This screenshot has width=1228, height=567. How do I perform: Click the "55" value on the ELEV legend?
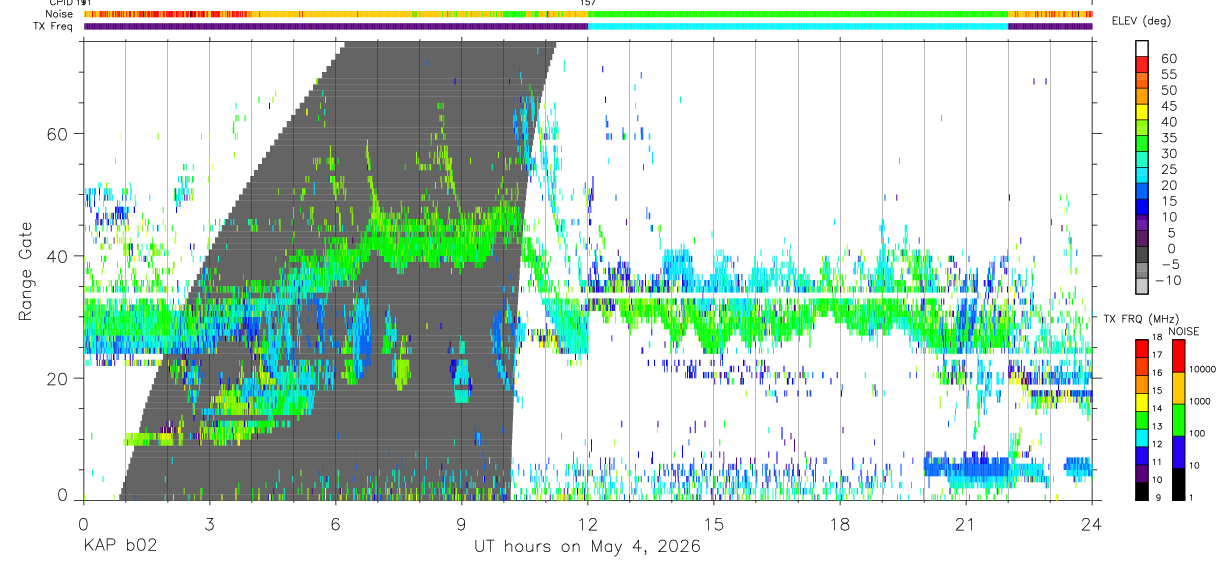point(1168,74)
